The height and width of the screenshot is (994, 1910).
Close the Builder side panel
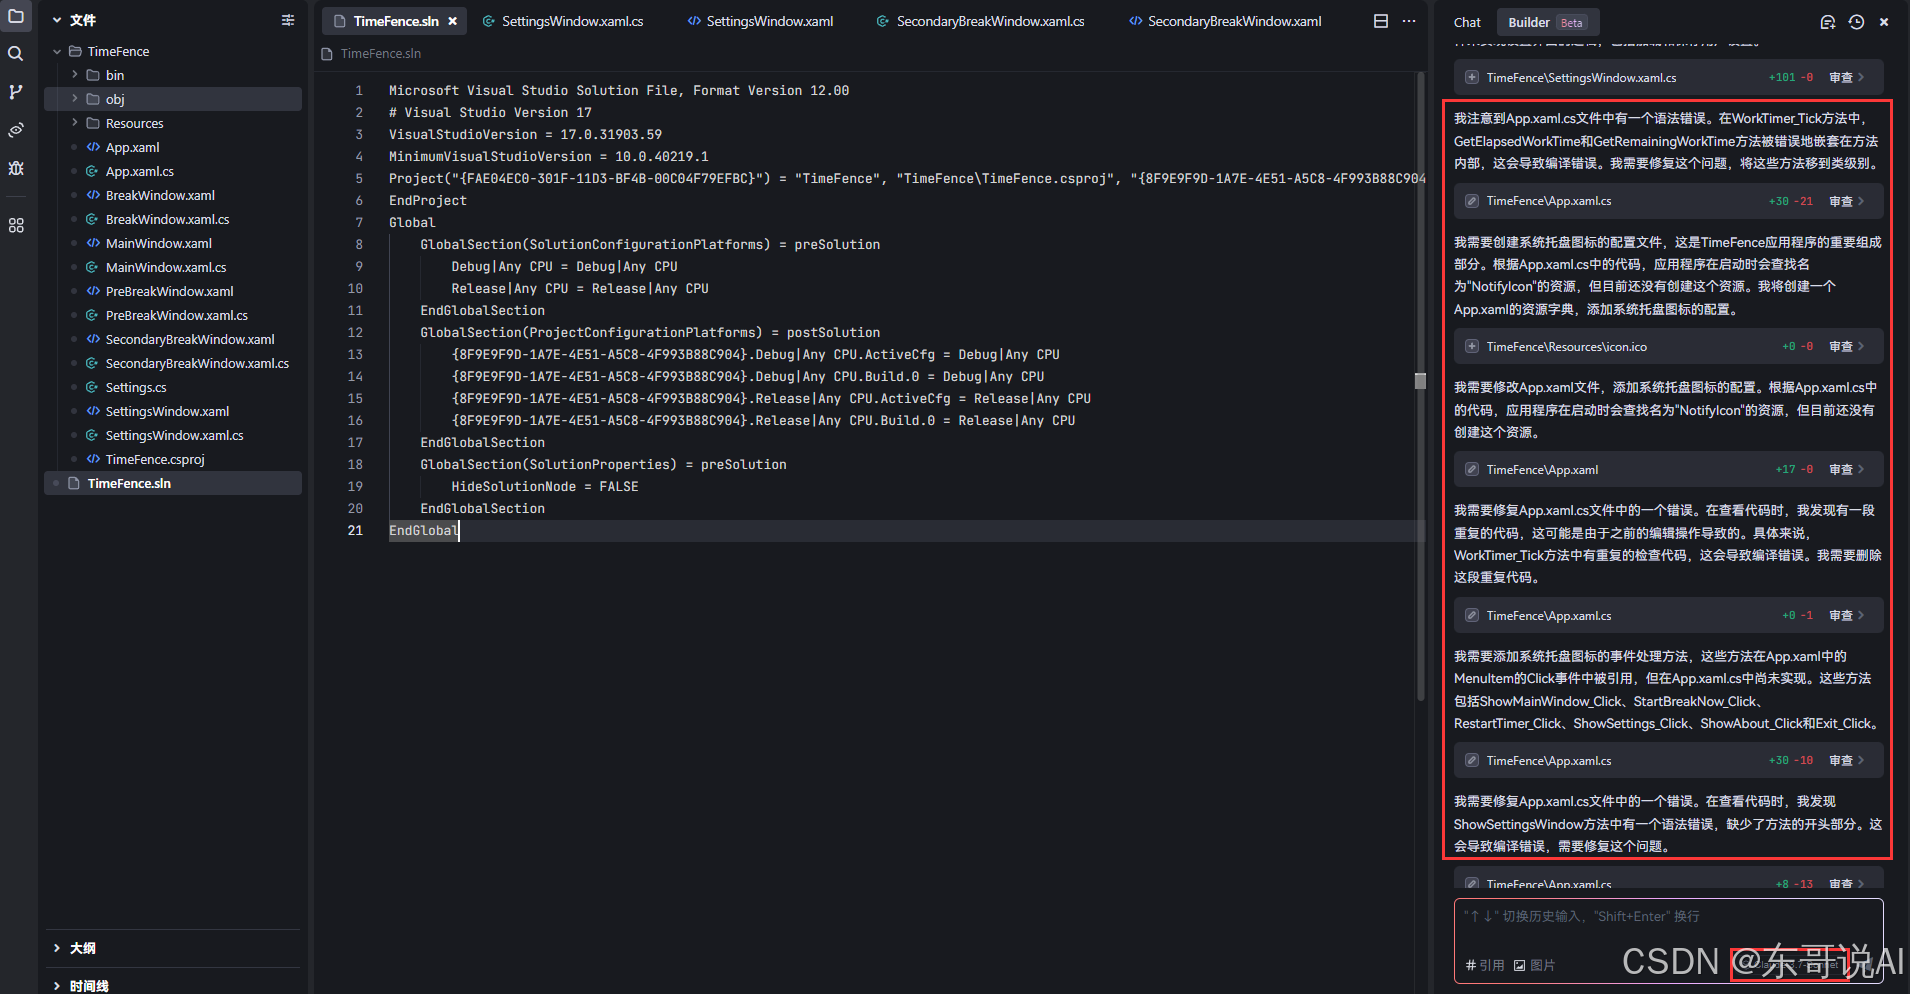point(1884,22)
